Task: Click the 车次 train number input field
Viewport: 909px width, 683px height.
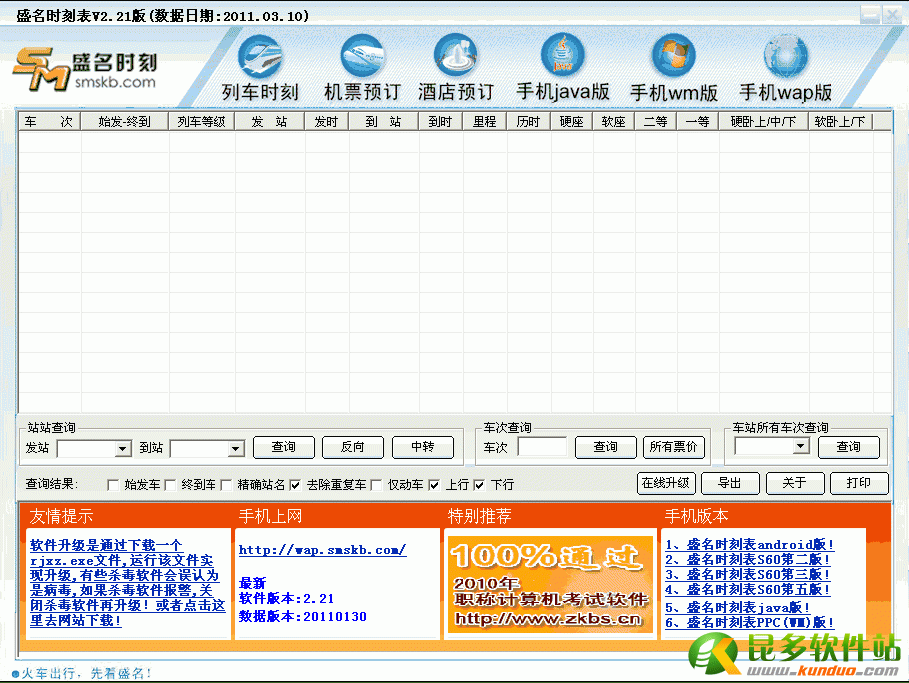Action: (x=542, y=447)
